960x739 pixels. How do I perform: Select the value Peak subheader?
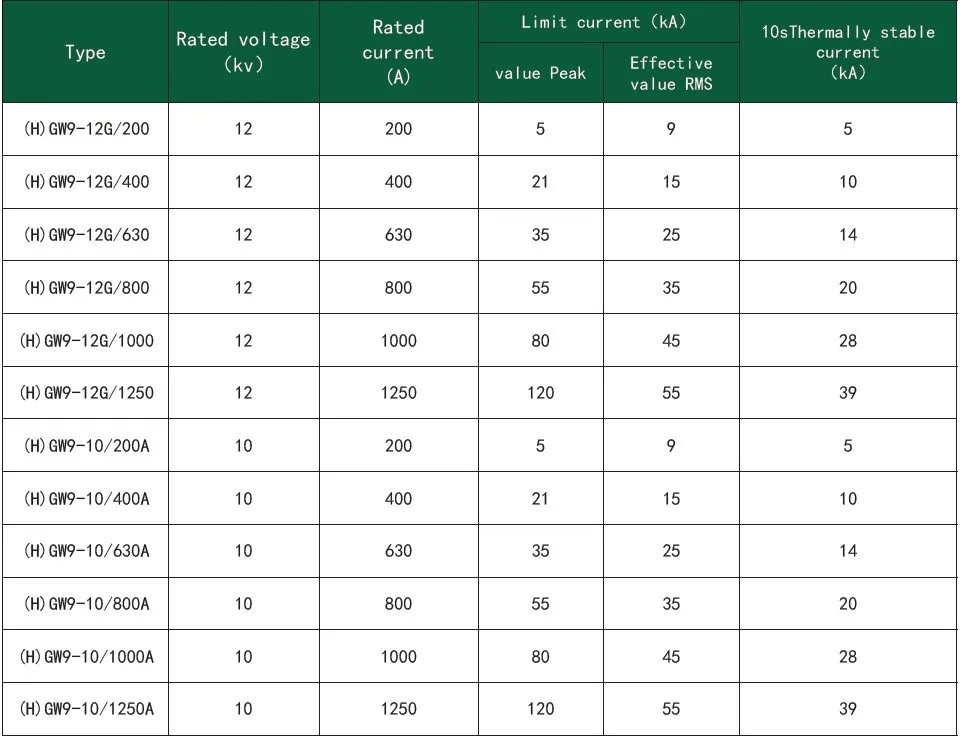click(x=541, y=74)
